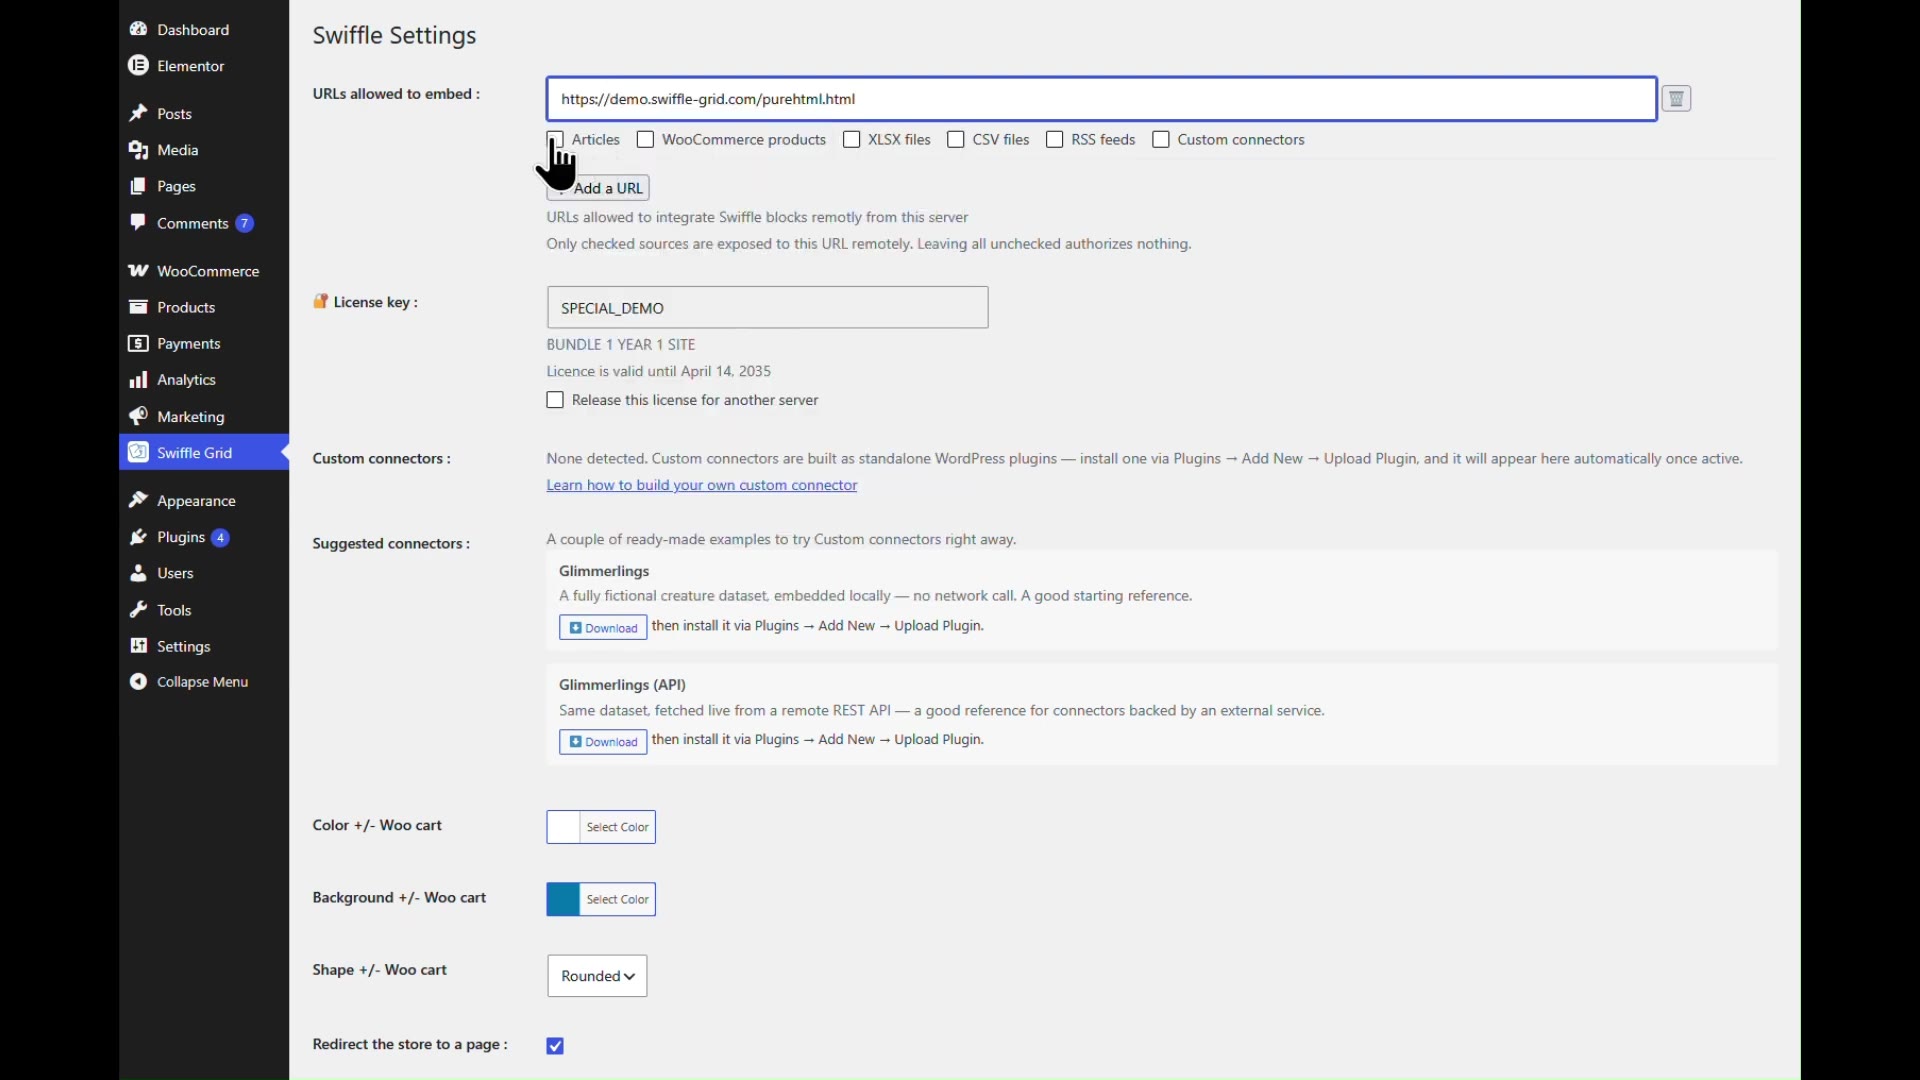Download the Glimmerlings connector

603,628
